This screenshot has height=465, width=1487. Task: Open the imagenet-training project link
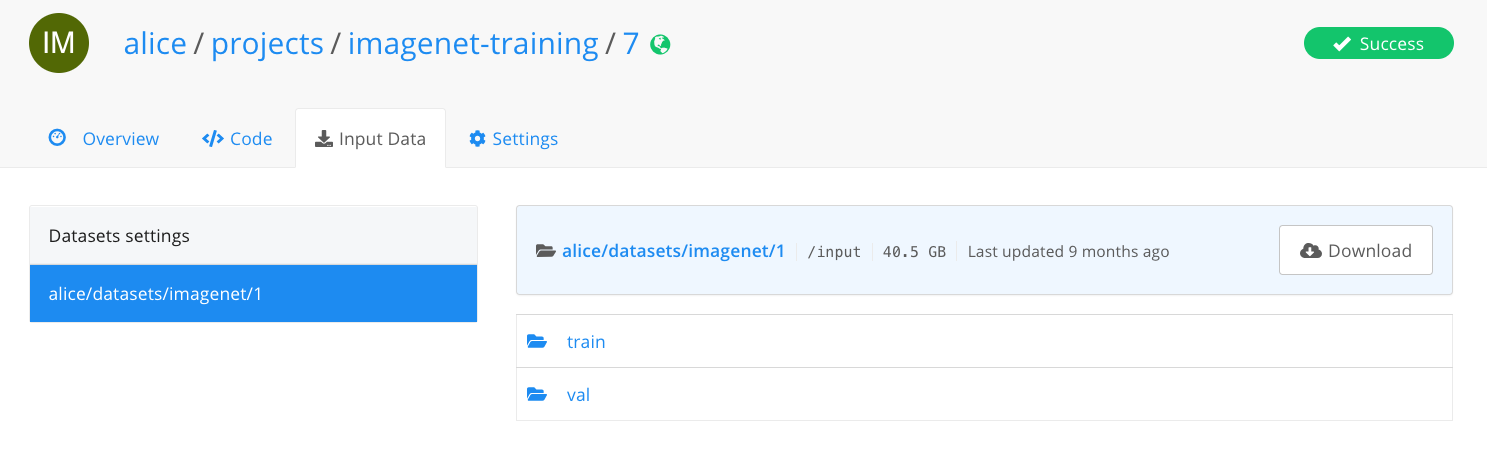(x=473, y=43)
